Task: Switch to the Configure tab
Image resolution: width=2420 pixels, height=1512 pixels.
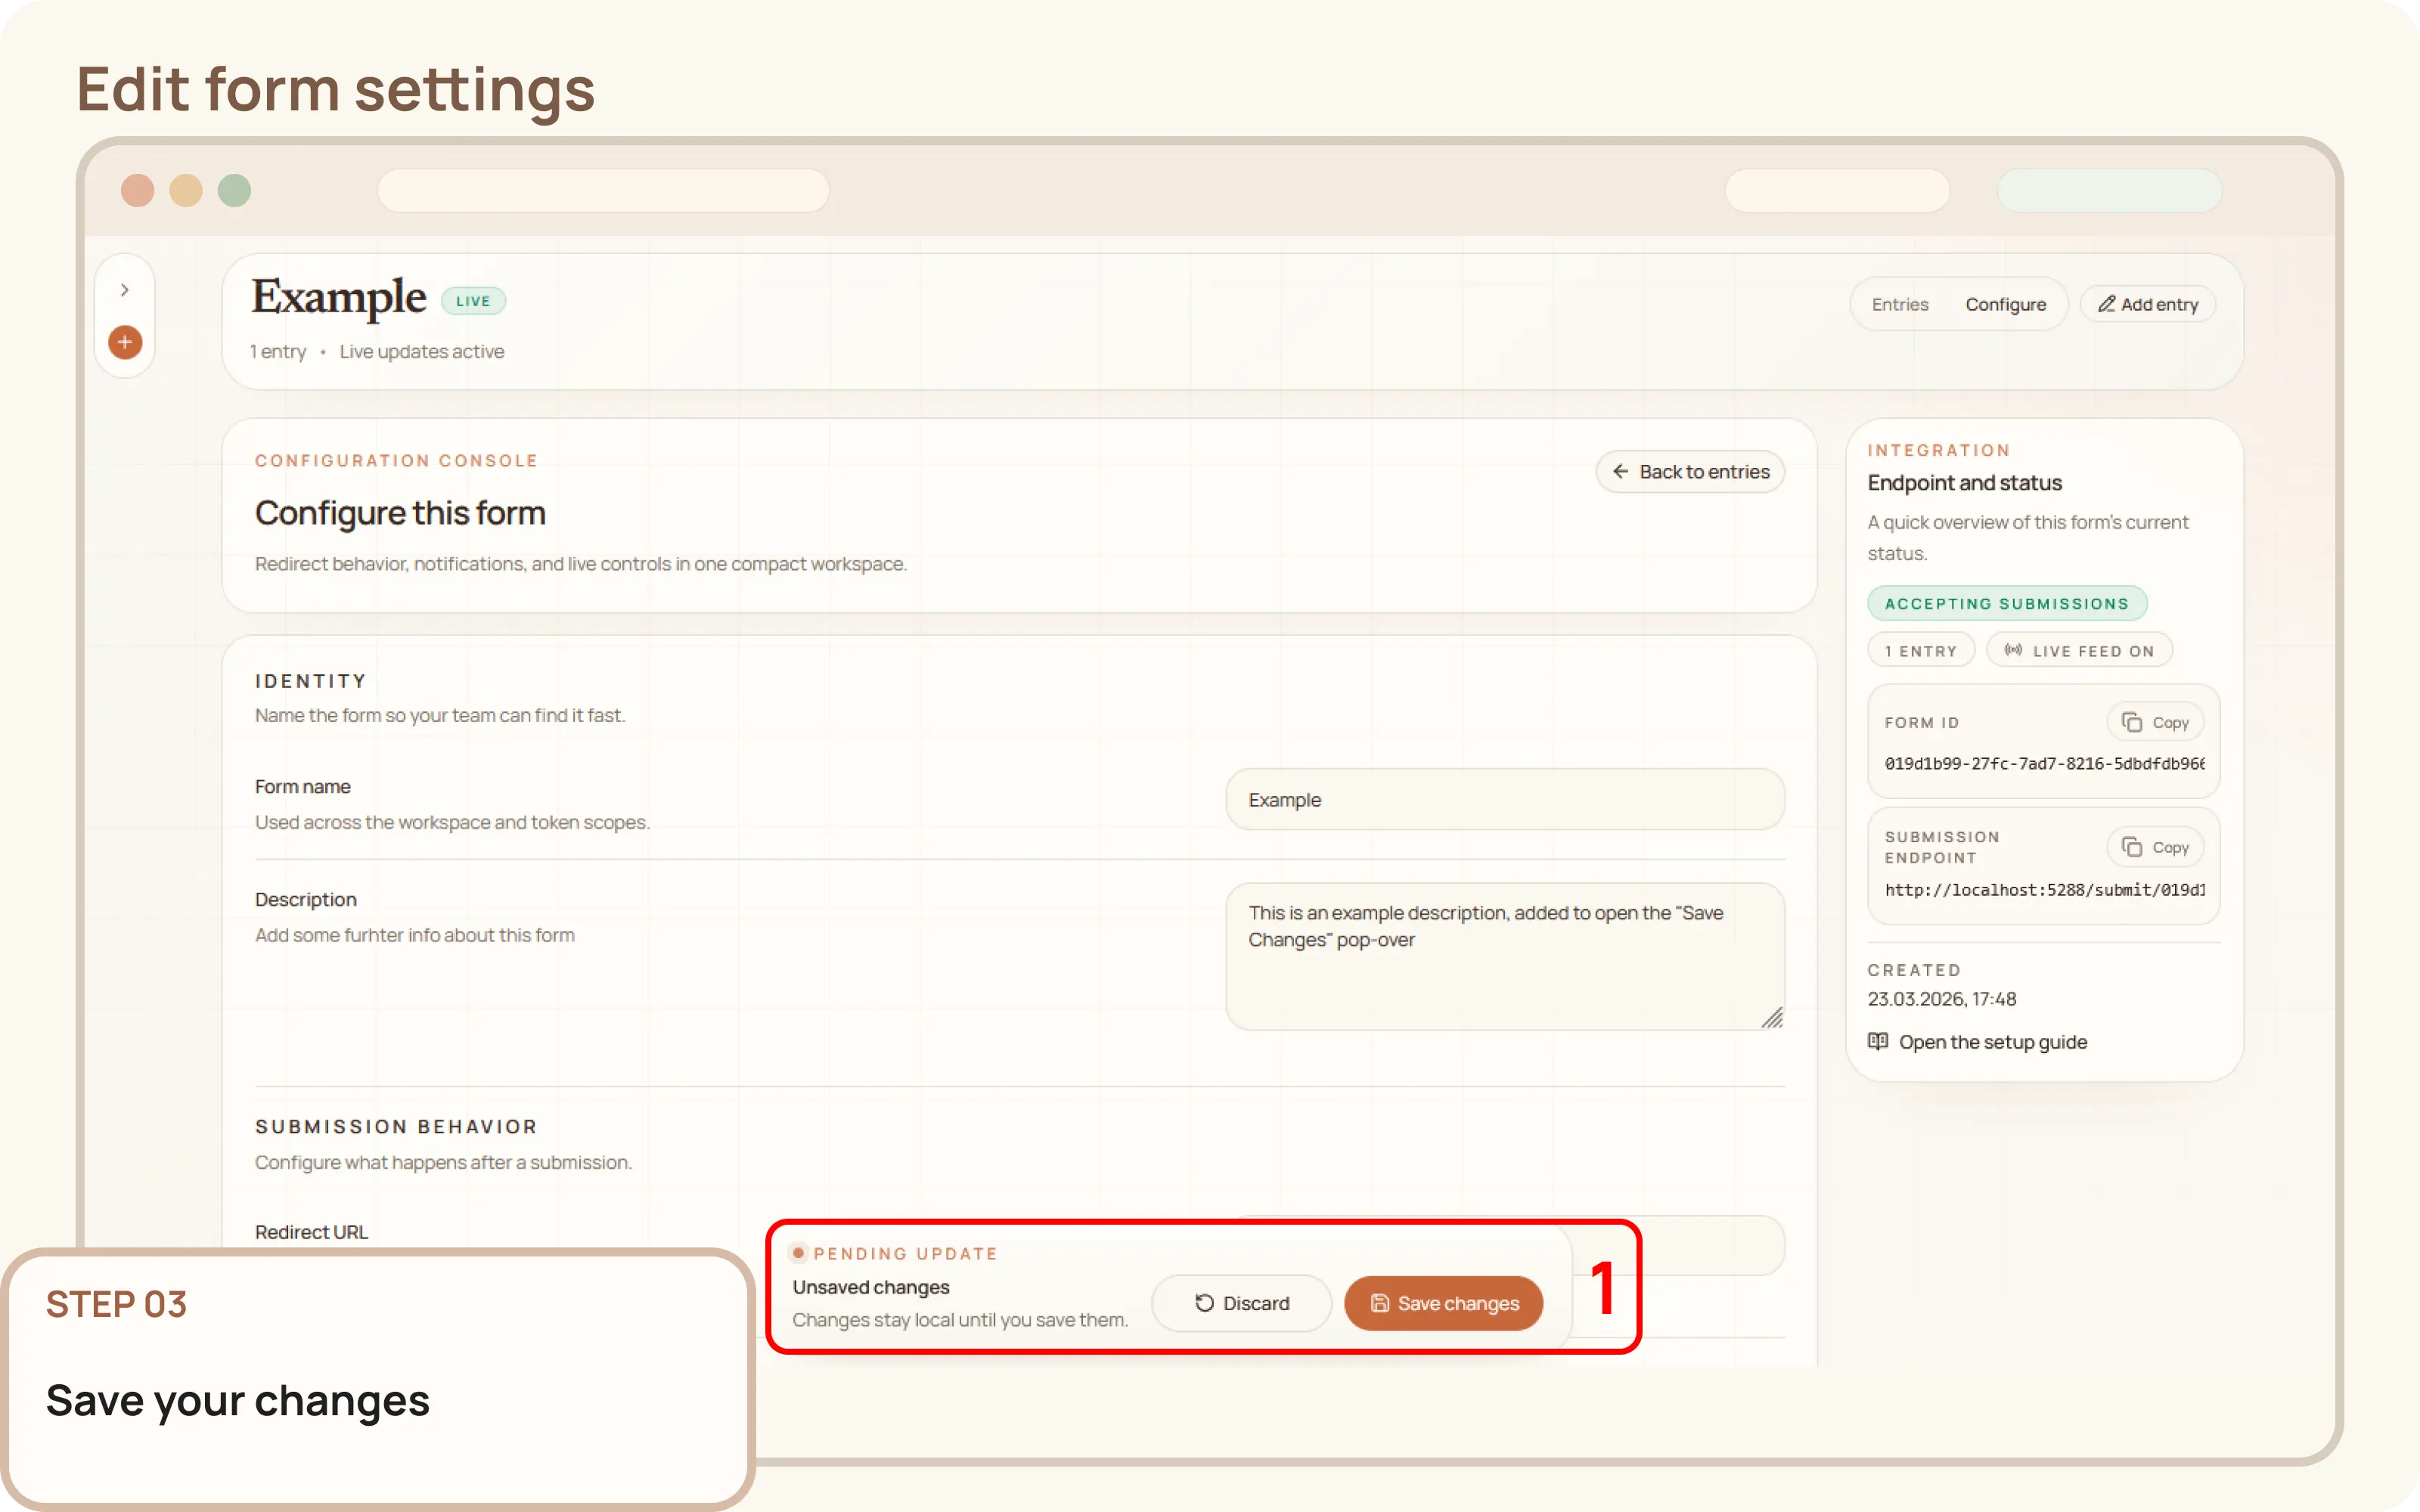Action: (2006, 303)
